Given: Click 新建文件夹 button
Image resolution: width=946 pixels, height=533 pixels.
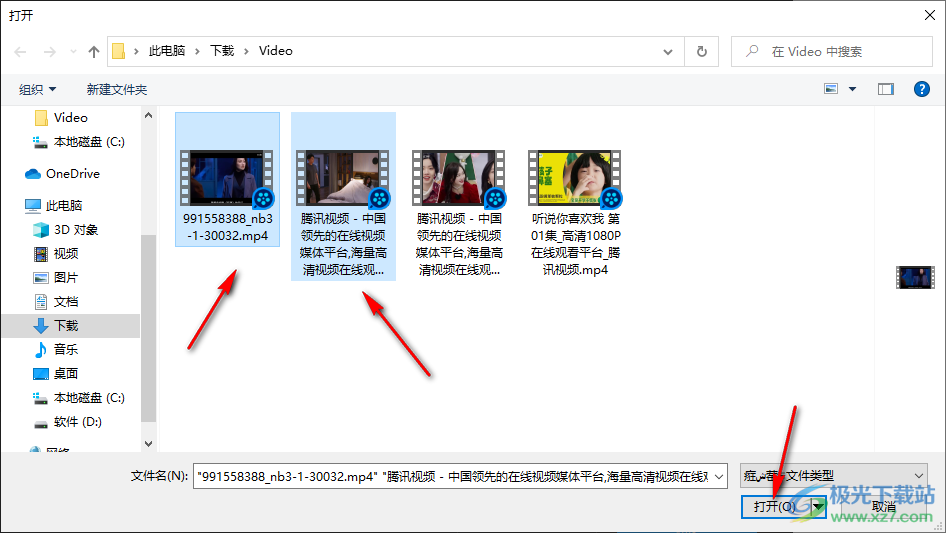Looking at the screenshot, I should click(x=117, y=89).
